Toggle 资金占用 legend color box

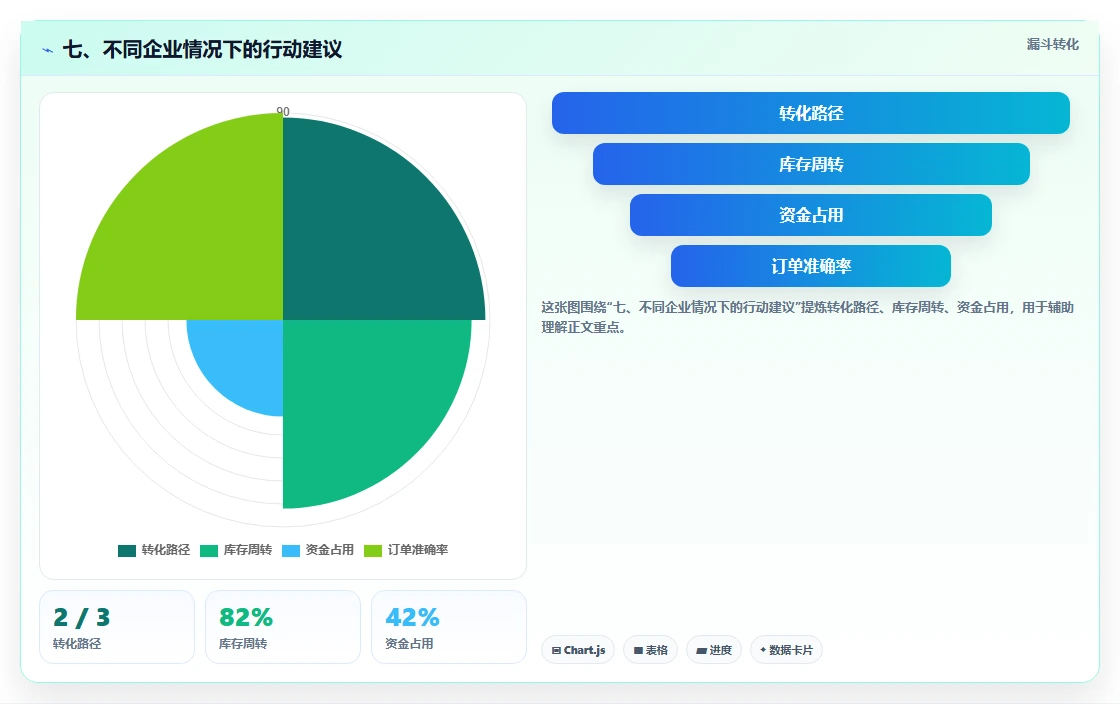[x=291, y=550]
